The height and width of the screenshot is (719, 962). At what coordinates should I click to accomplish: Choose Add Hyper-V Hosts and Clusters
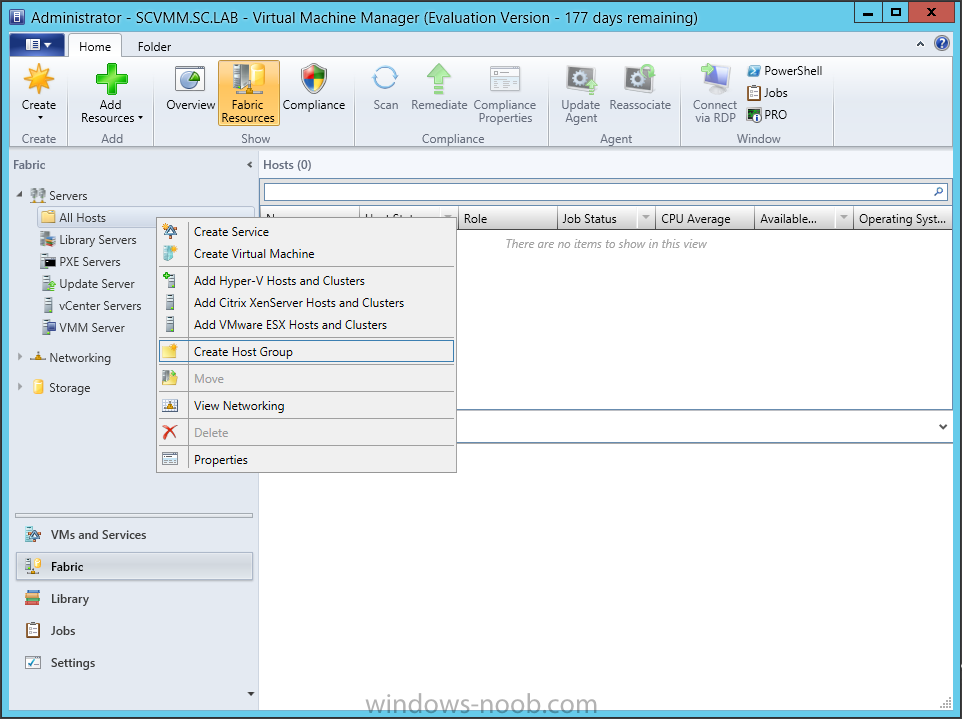click(x=306, y=281)
